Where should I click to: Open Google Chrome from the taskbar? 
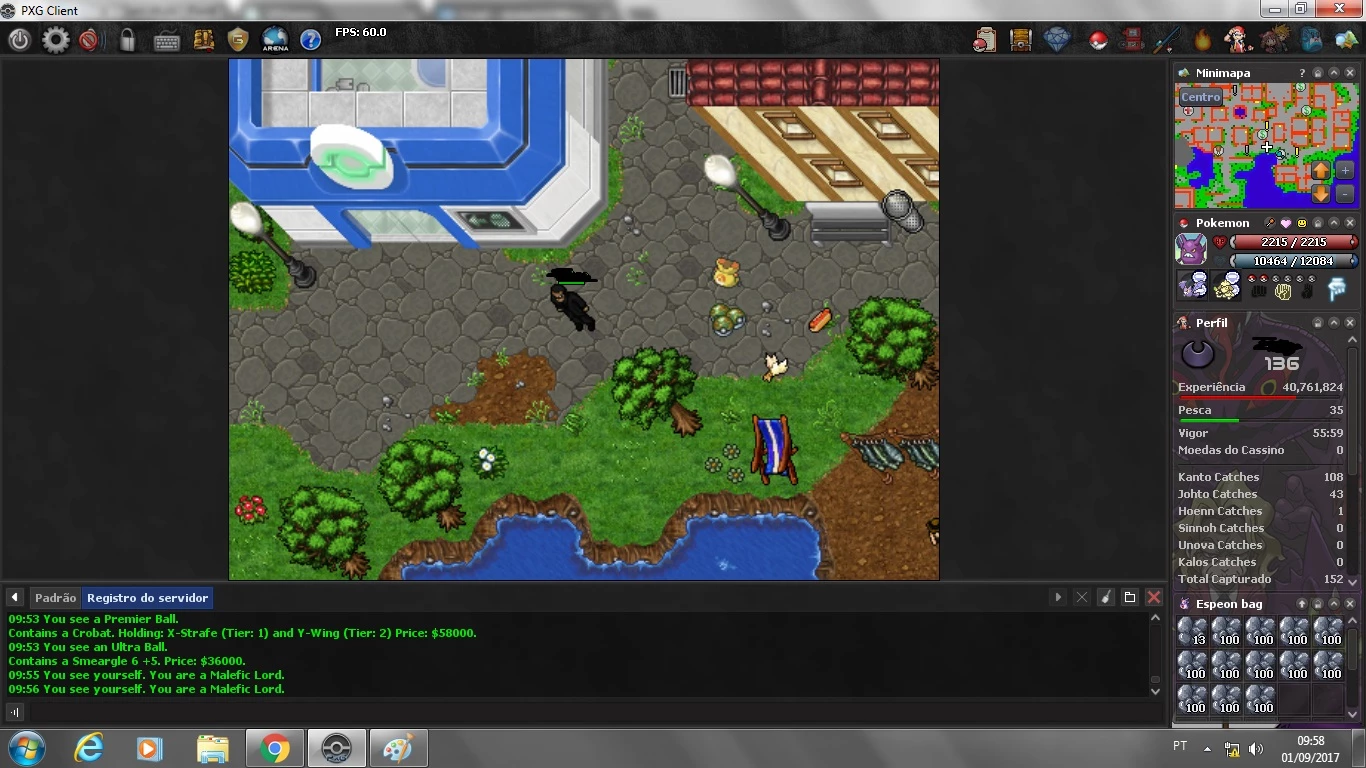pyautogui.click(x=274, y=749)
